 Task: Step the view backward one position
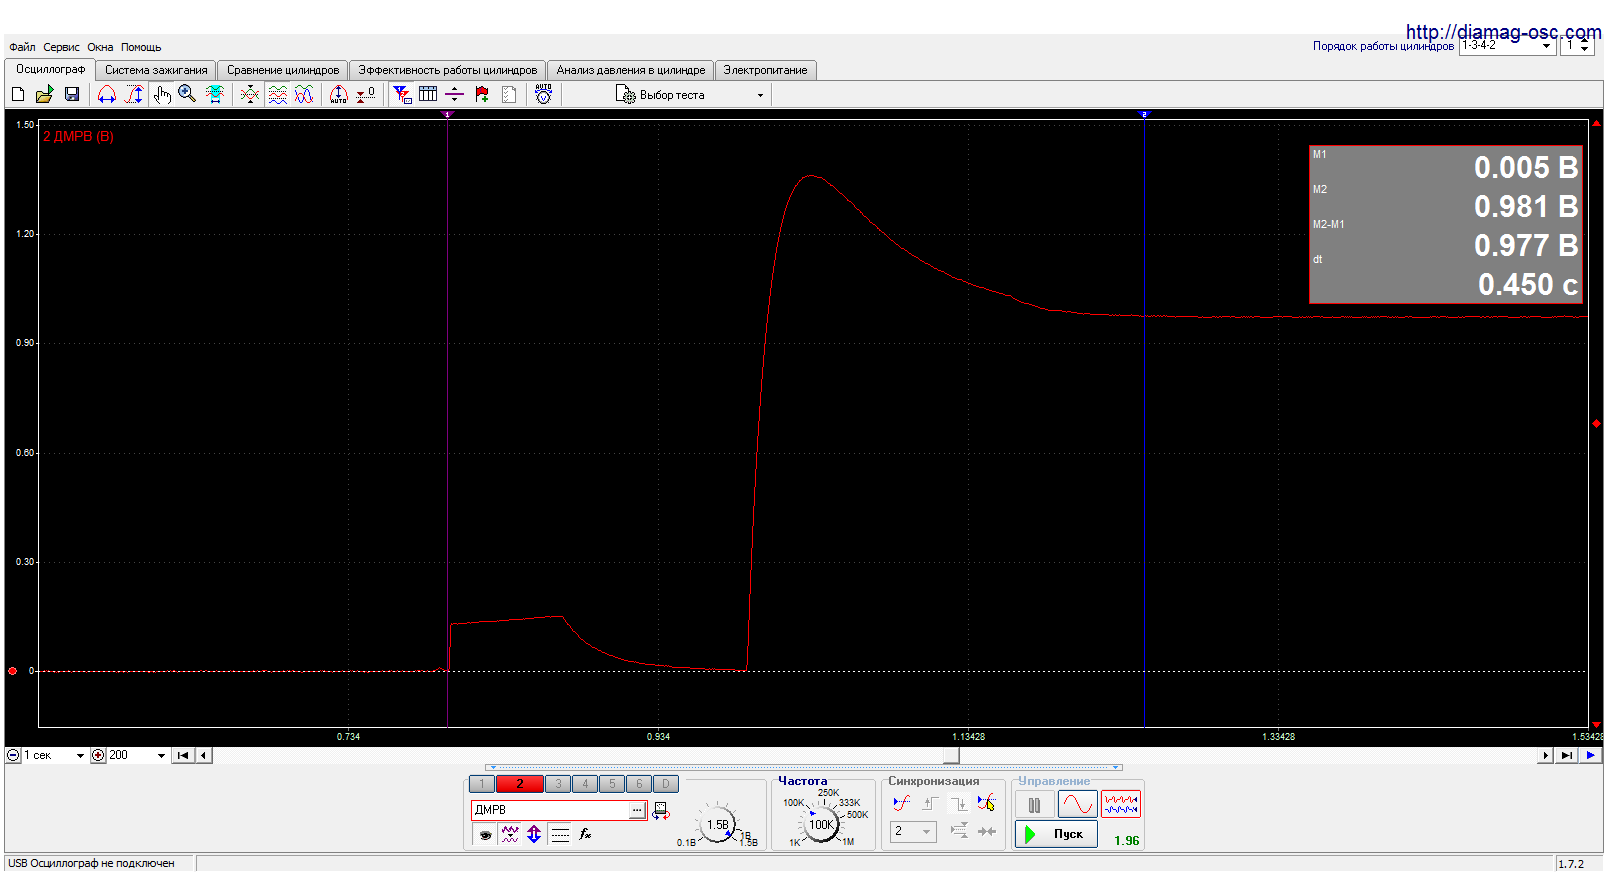(204, 756)
